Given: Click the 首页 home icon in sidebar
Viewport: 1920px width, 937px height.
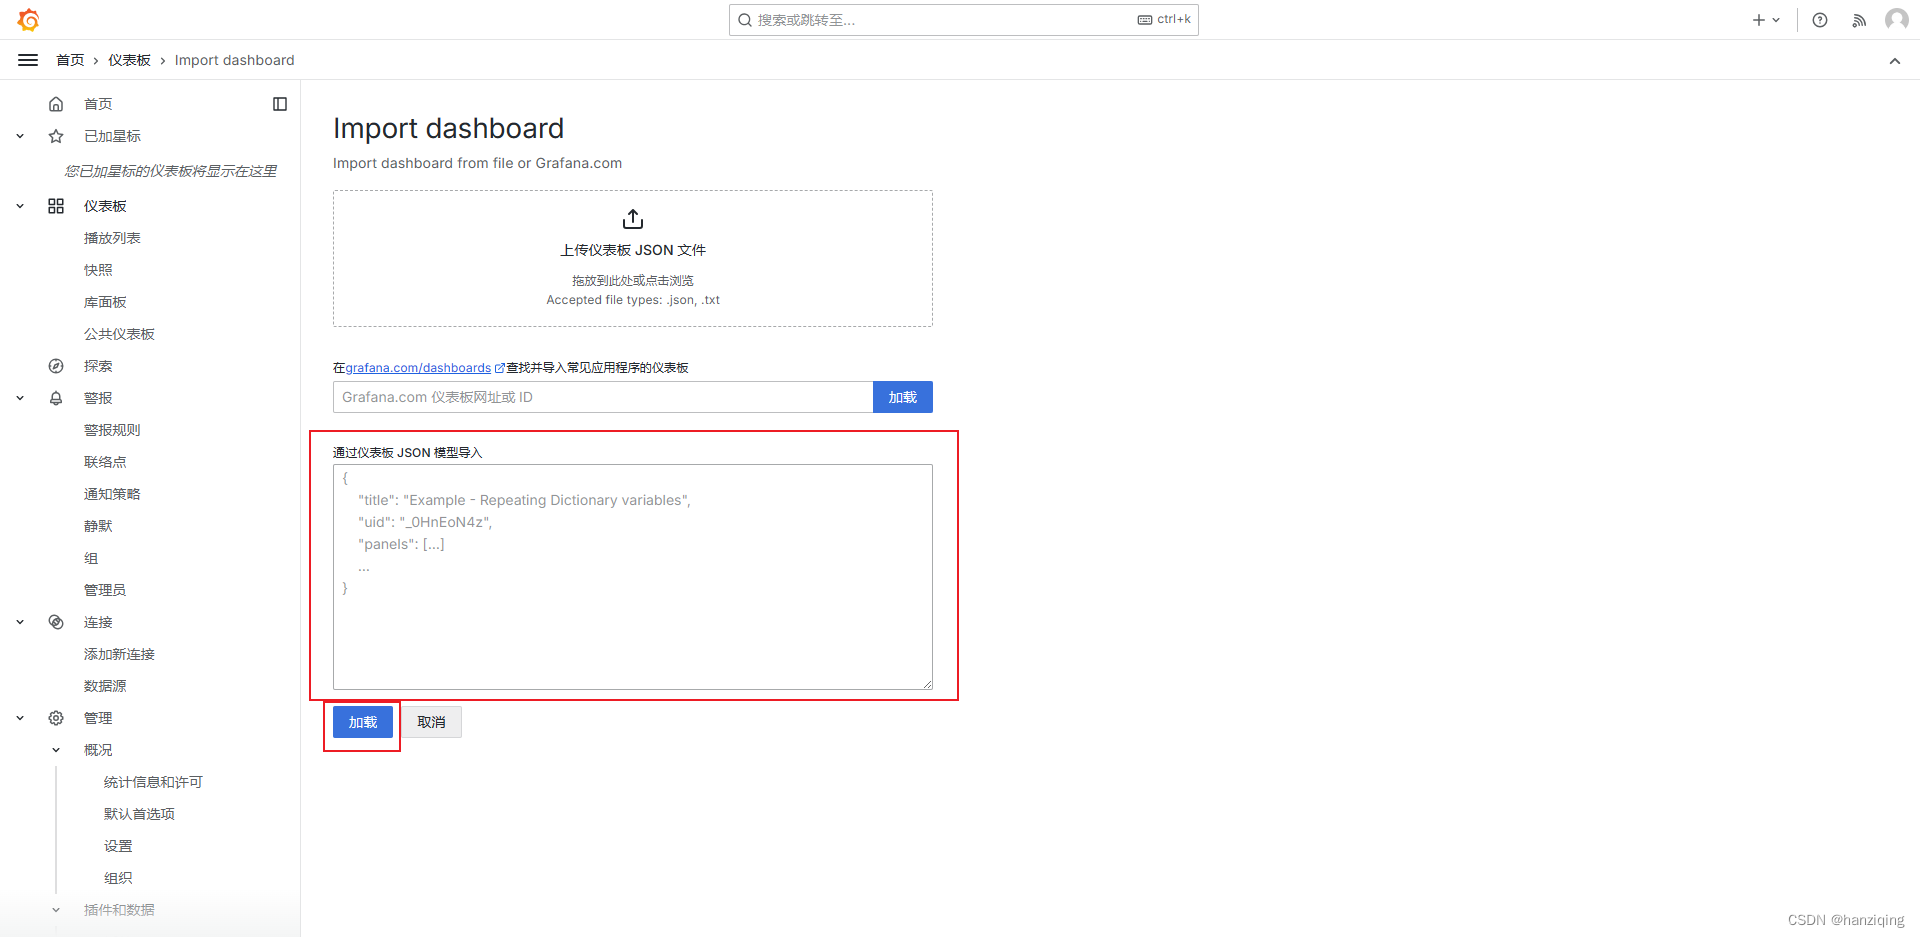Looking at the screenshot, I should pos(56,104).
